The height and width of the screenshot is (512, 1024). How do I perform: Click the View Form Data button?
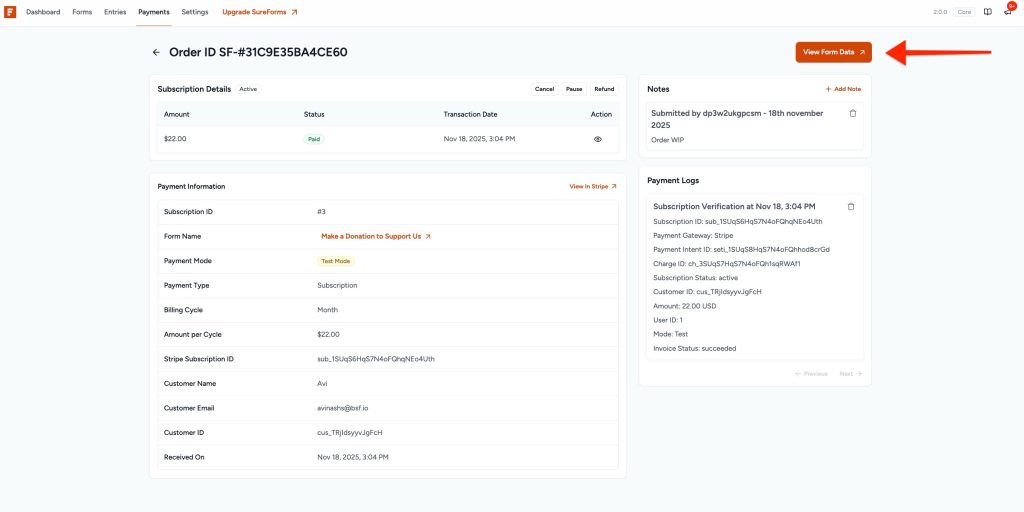(833, 52)
